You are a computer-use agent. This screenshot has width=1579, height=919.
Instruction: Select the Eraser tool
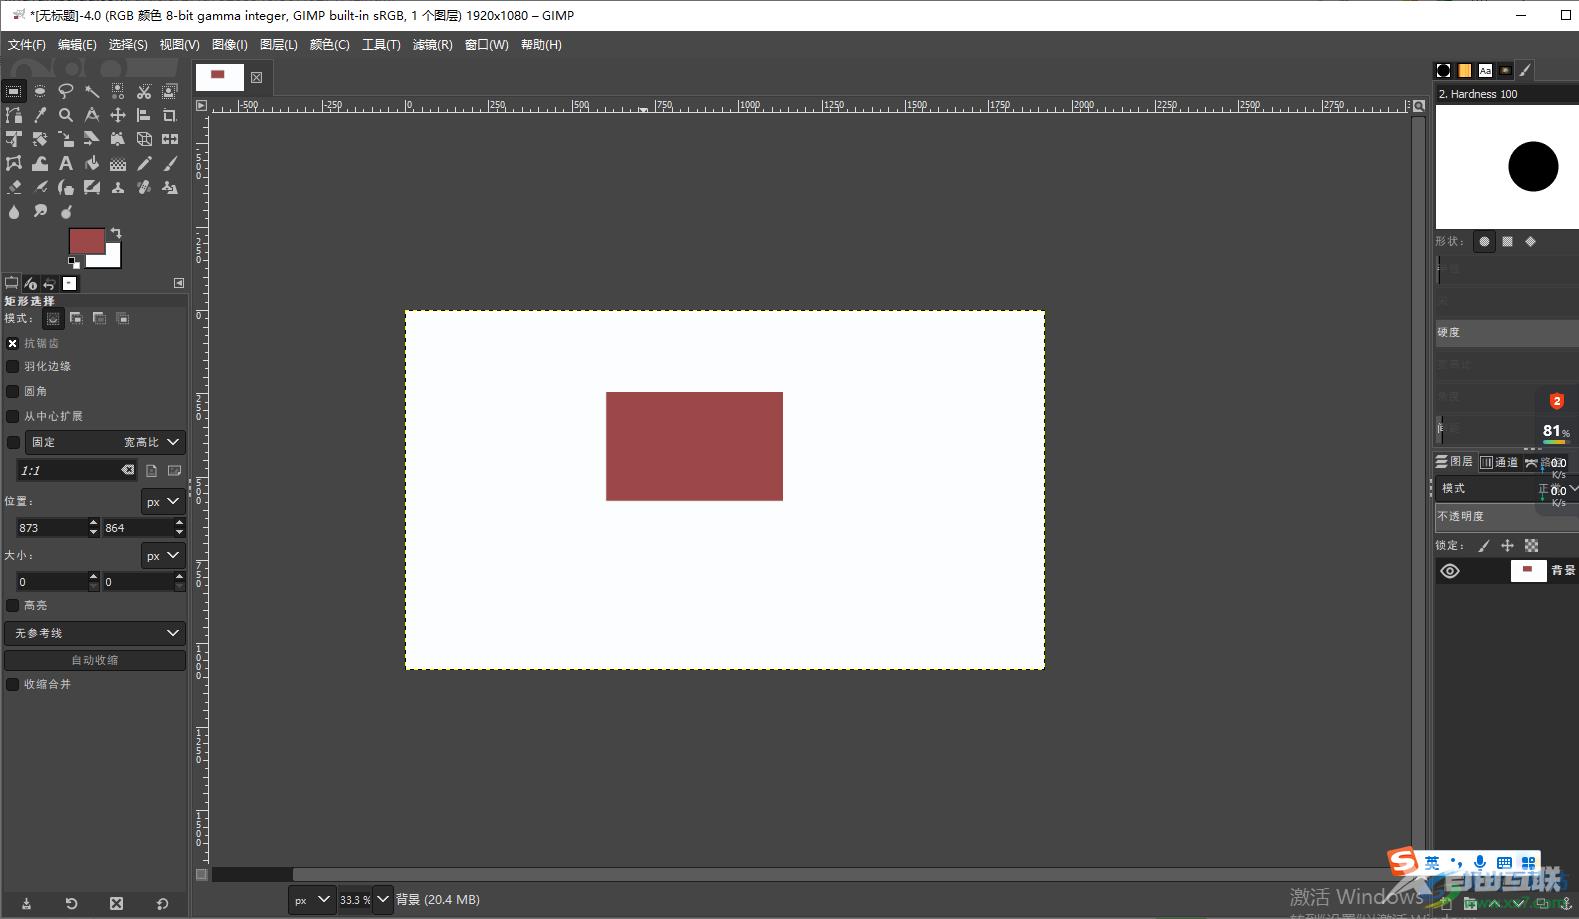[14, 187]
